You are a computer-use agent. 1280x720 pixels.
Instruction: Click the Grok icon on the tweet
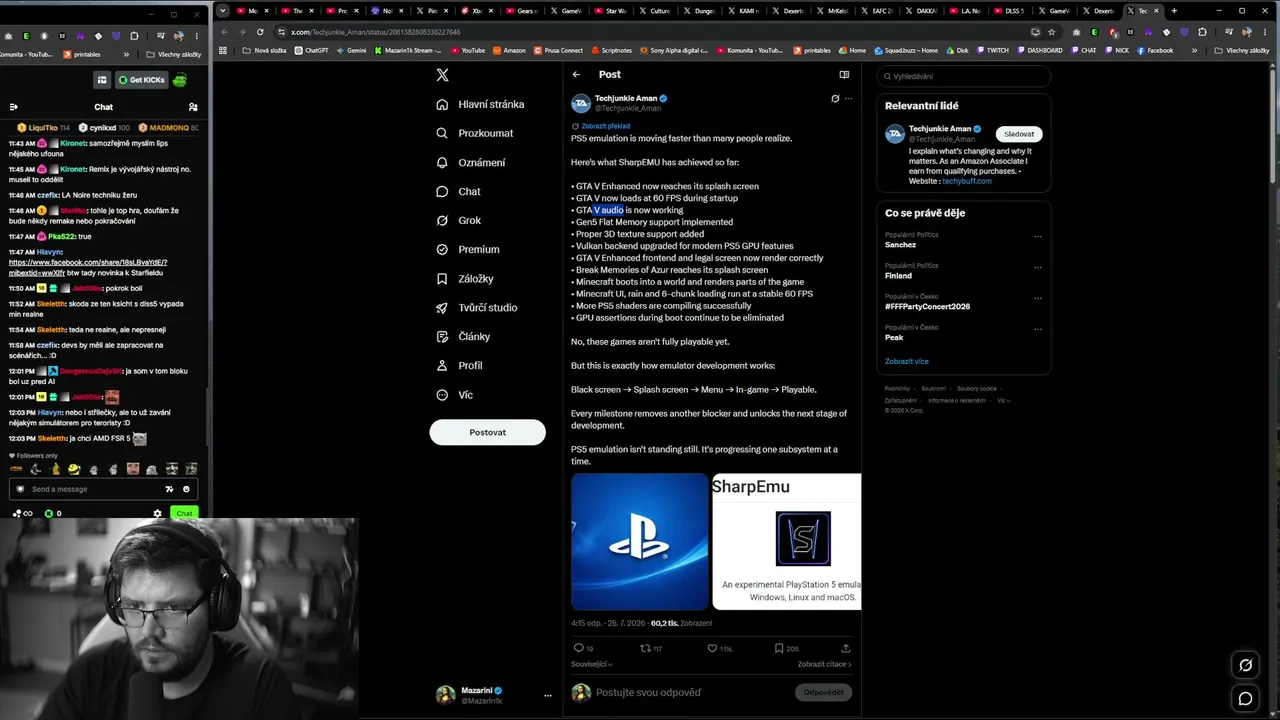click(x=835, y=99)
